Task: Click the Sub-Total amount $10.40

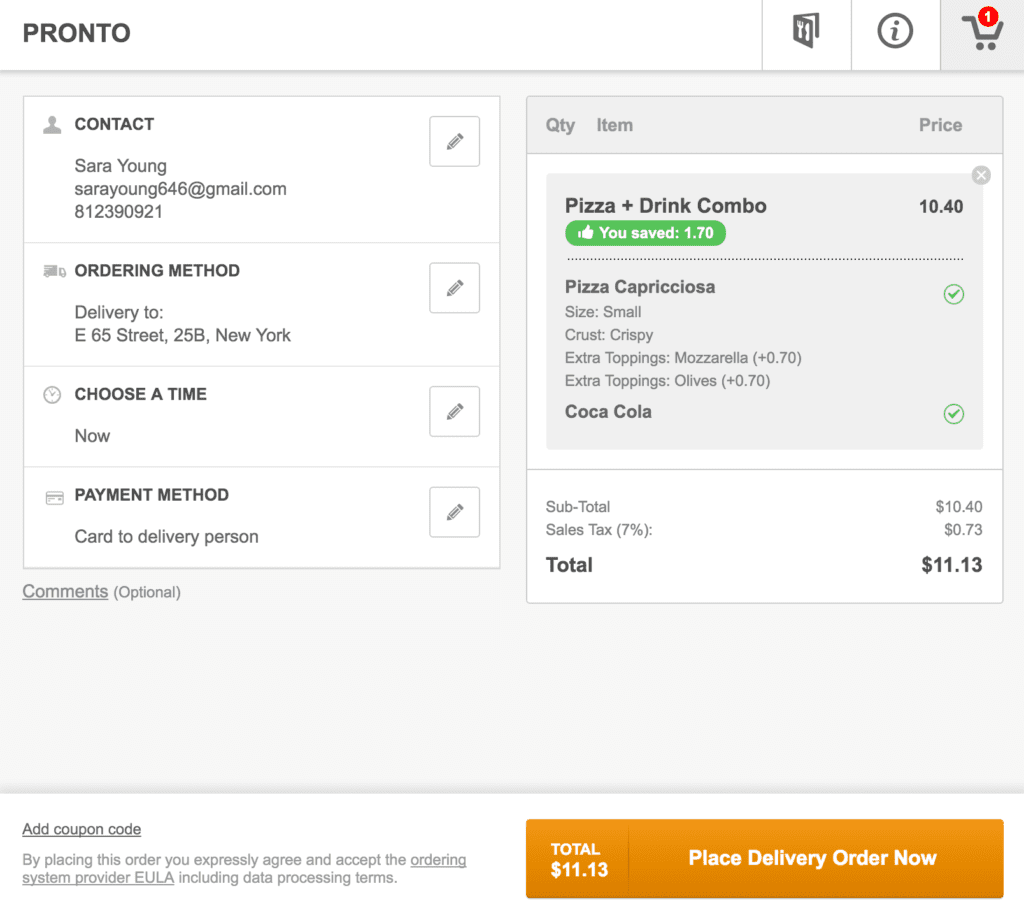Action: coord(959,507)
